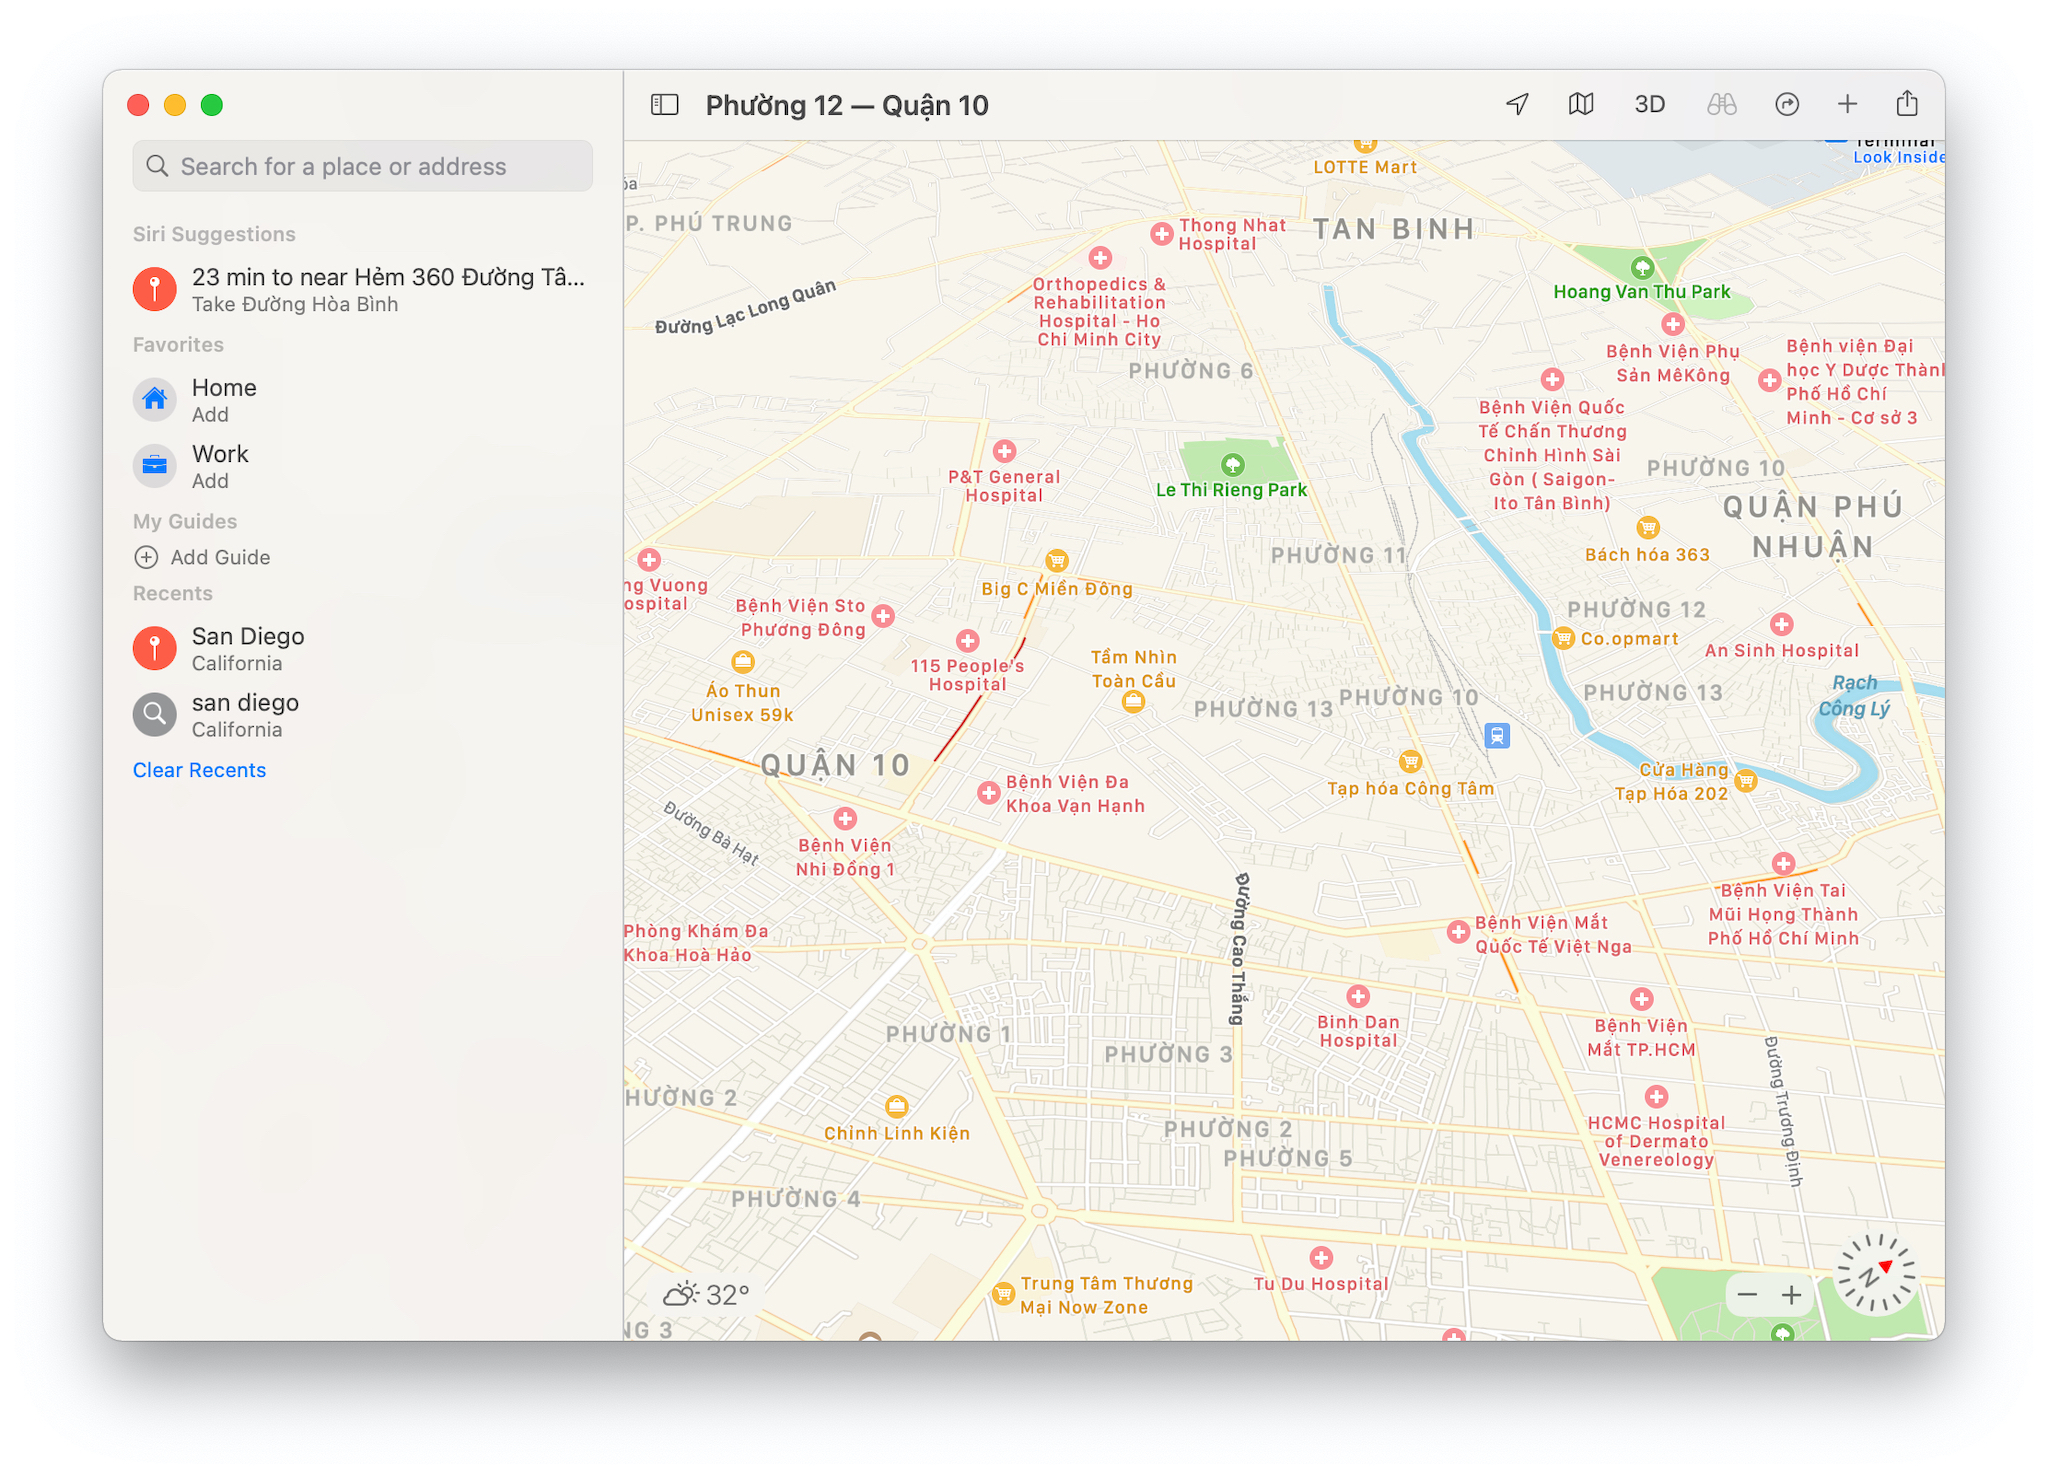The image size is (2048, 1477).
Task: Toggle 3D map view
Action: pyautogui.click(x=1649, y=104)
